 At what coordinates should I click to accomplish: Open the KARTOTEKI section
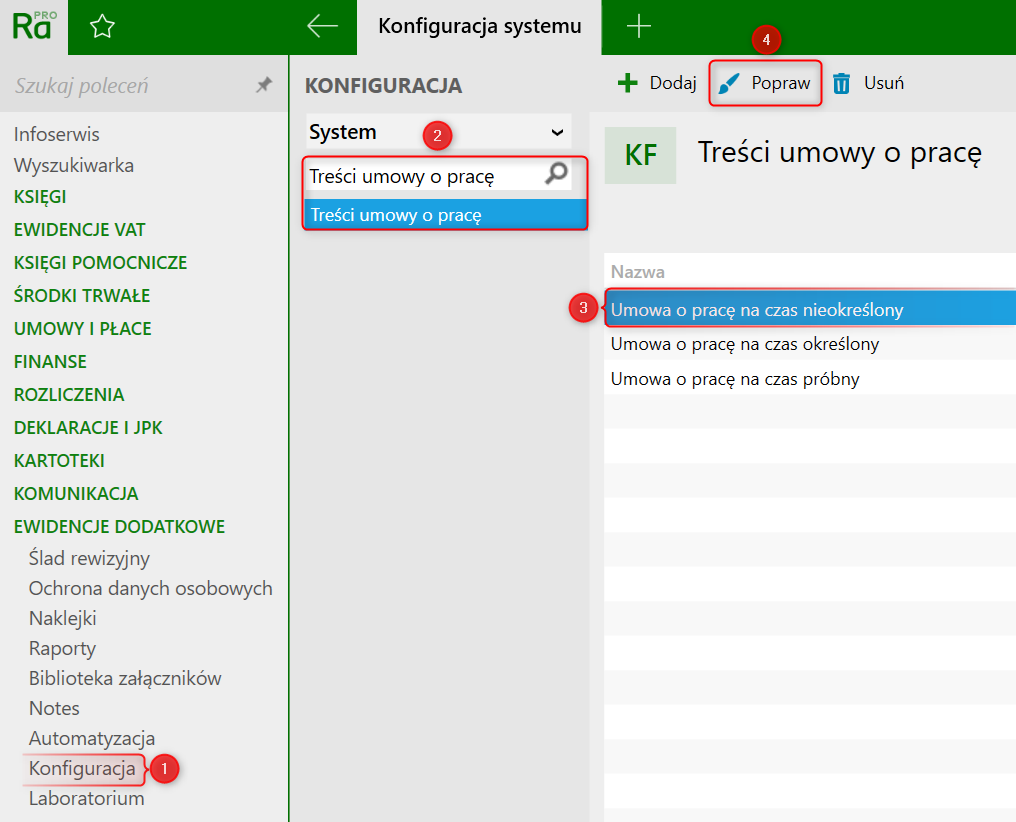click(x=59, y=461)
